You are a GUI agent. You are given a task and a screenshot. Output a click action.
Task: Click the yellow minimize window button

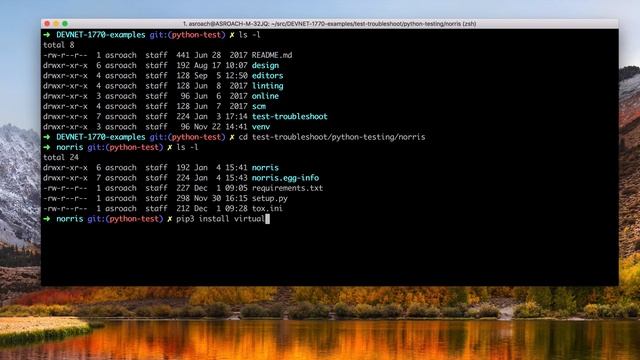pos(56,24)
